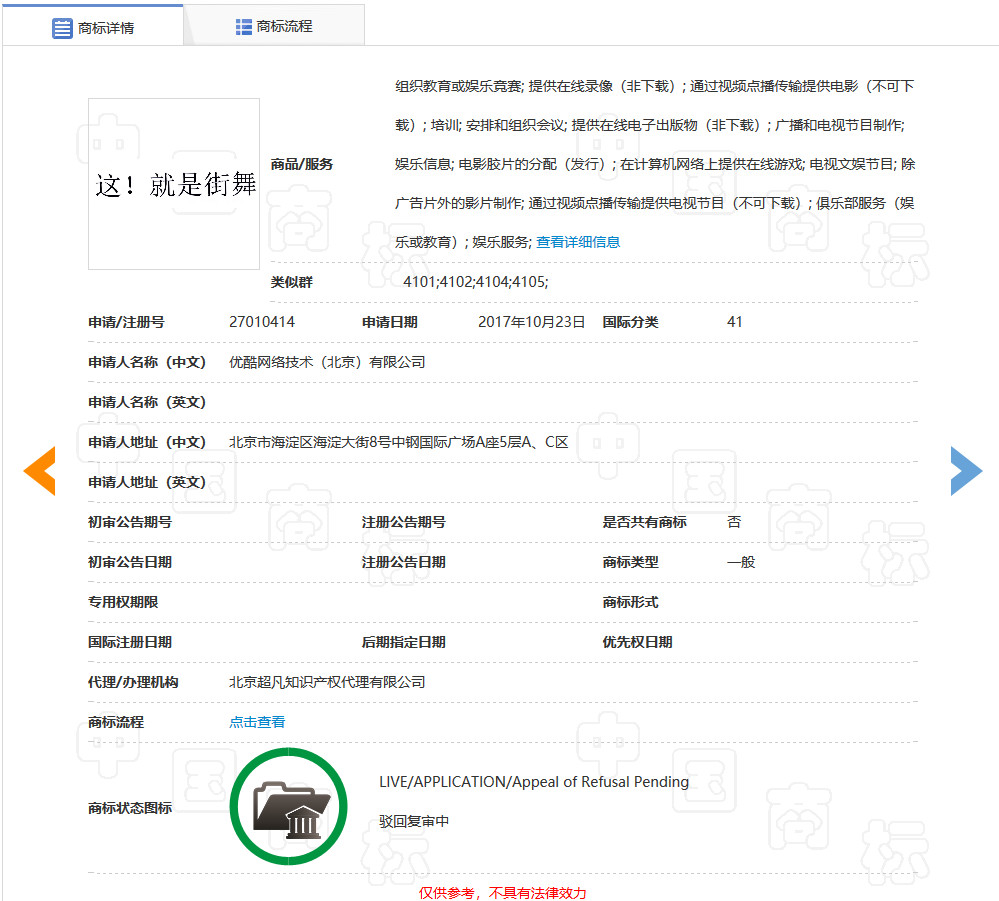Click the 后期指定日期 label
999x901 pixels.
(x=404, y=642)
